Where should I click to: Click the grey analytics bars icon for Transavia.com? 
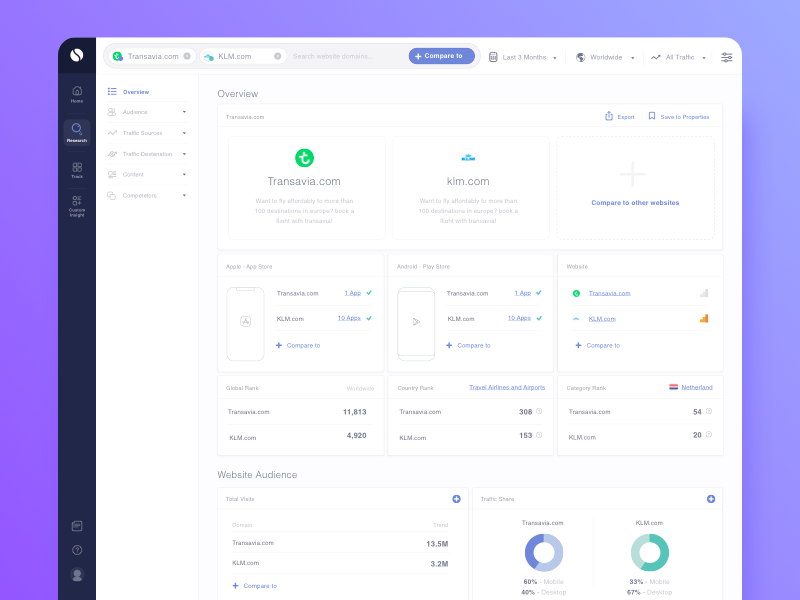click(x=704, y=293)
